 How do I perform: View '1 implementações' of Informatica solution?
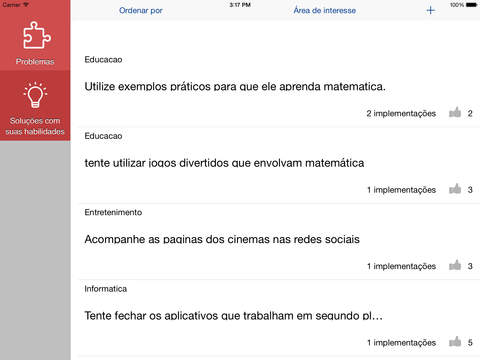point(401,342)
